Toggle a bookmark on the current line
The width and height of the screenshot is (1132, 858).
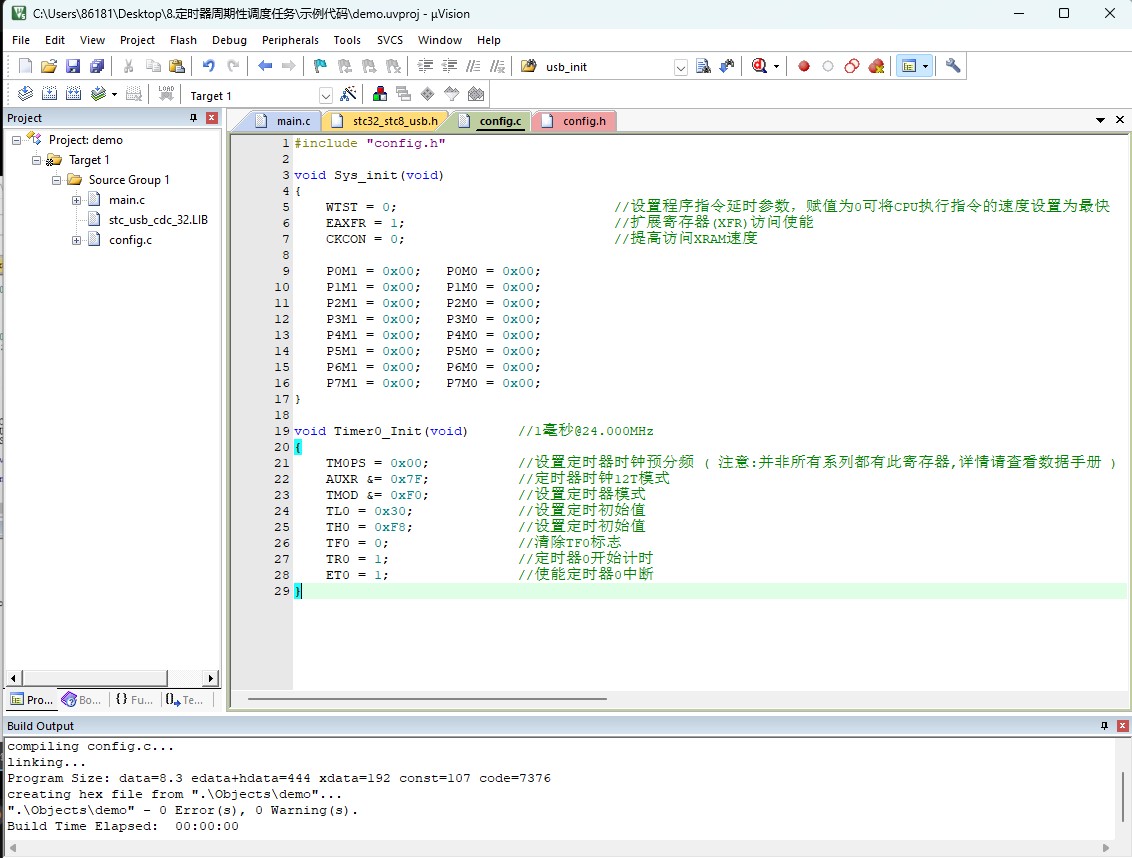321,66
